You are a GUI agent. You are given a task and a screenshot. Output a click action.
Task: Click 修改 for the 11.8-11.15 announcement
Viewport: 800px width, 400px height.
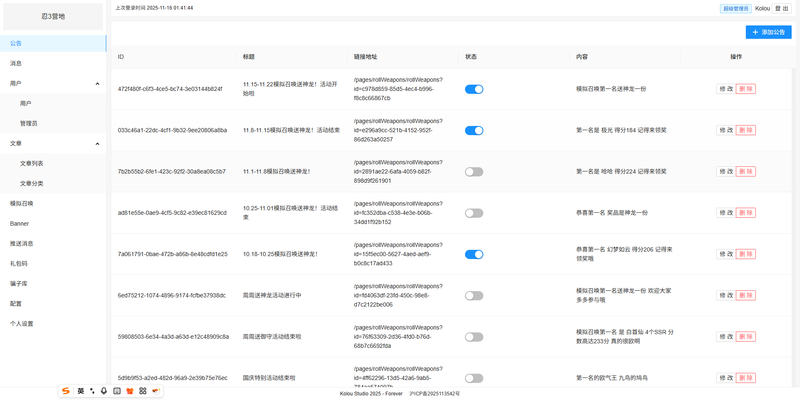726,130
